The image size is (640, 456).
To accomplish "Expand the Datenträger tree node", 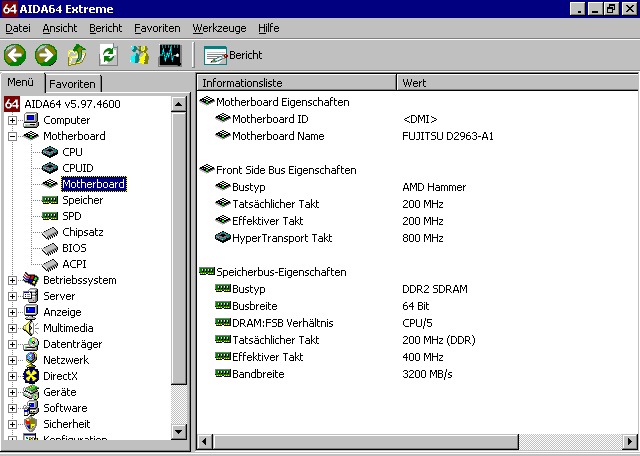I will coord(12,345).
